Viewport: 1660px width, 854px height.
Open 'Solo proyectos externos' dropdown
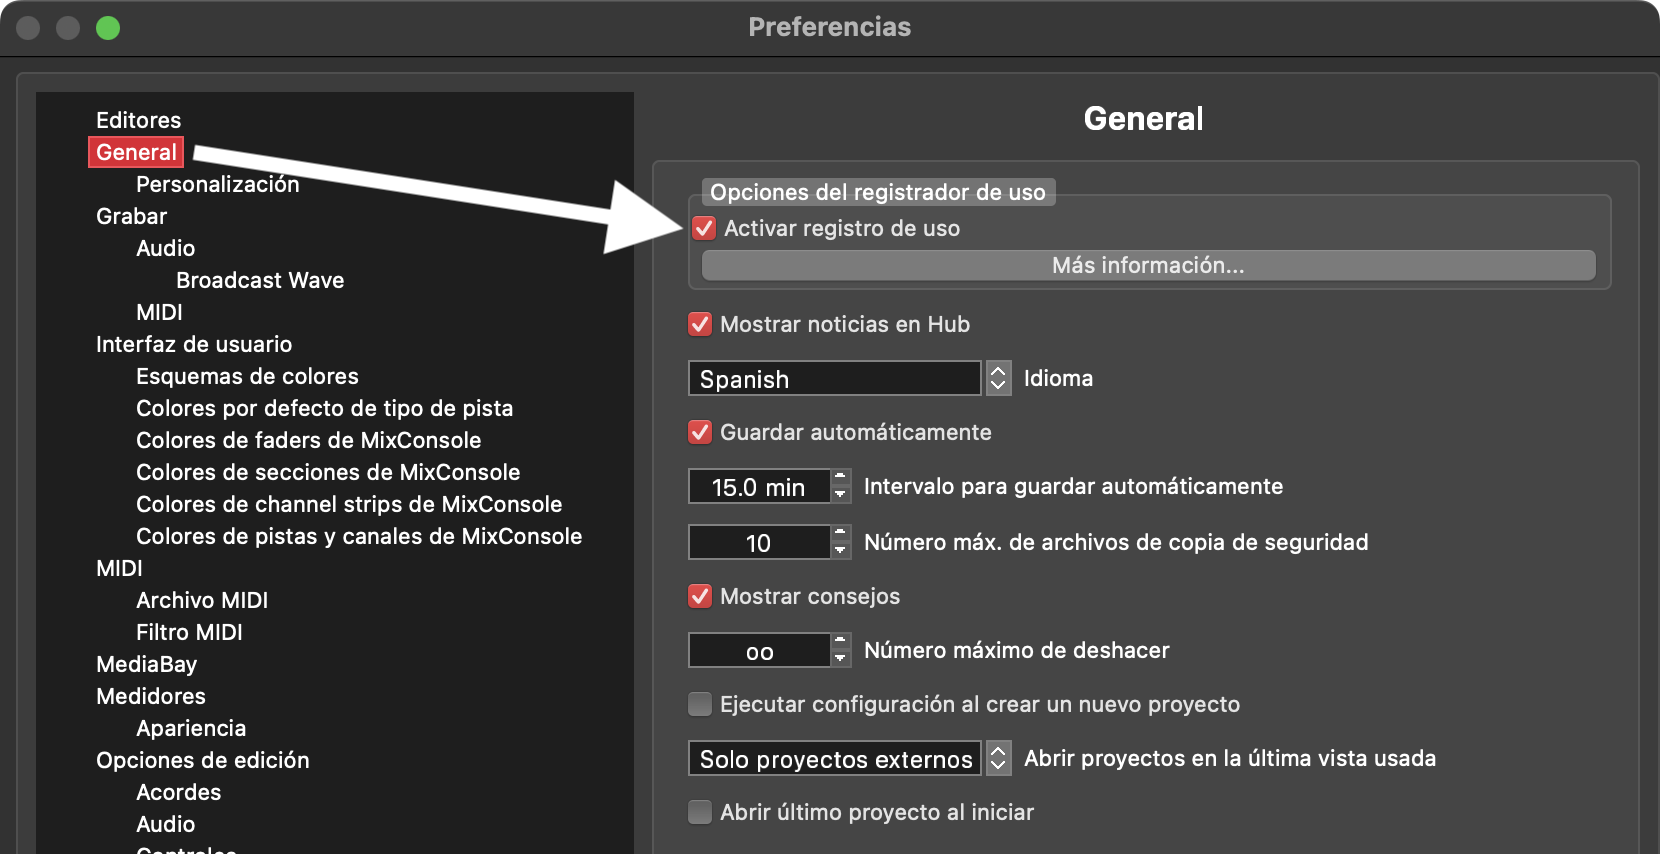coord(834,759)
